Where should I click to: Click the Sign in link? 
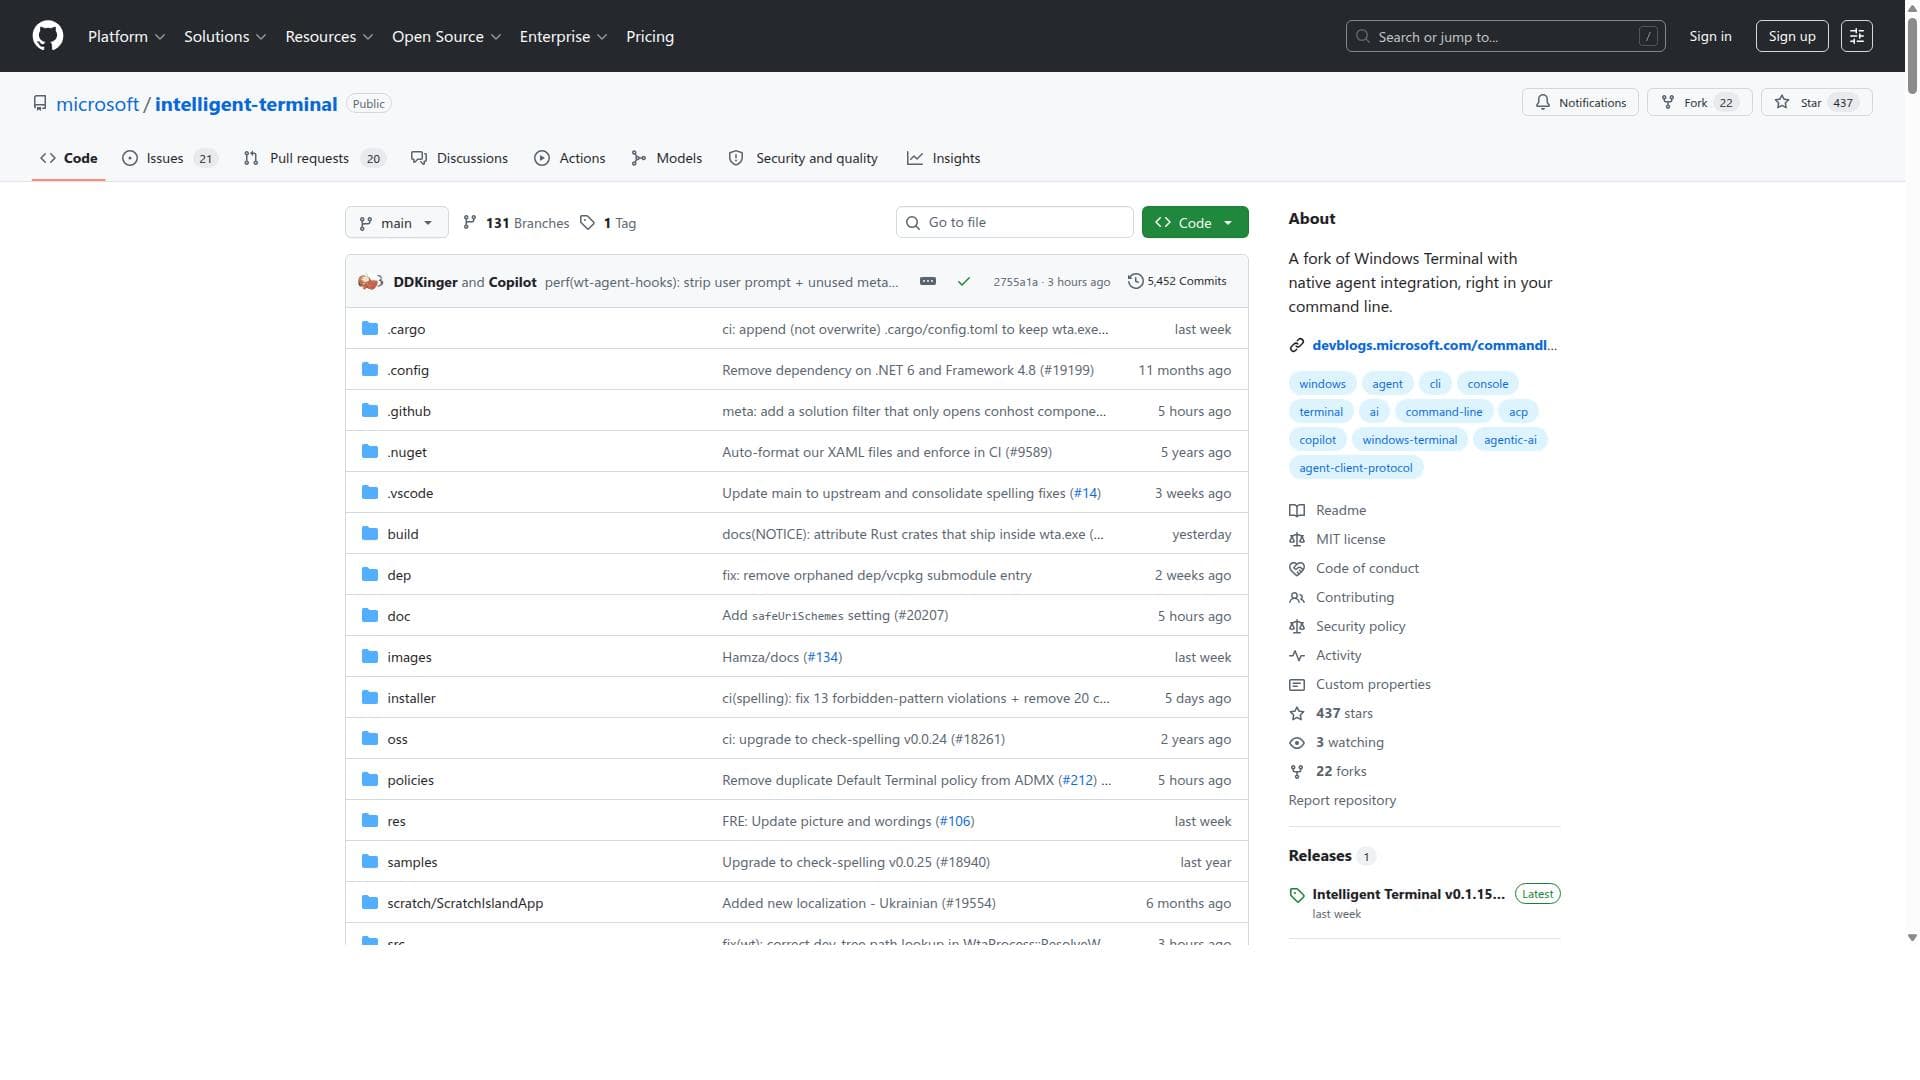(1710, 36)
